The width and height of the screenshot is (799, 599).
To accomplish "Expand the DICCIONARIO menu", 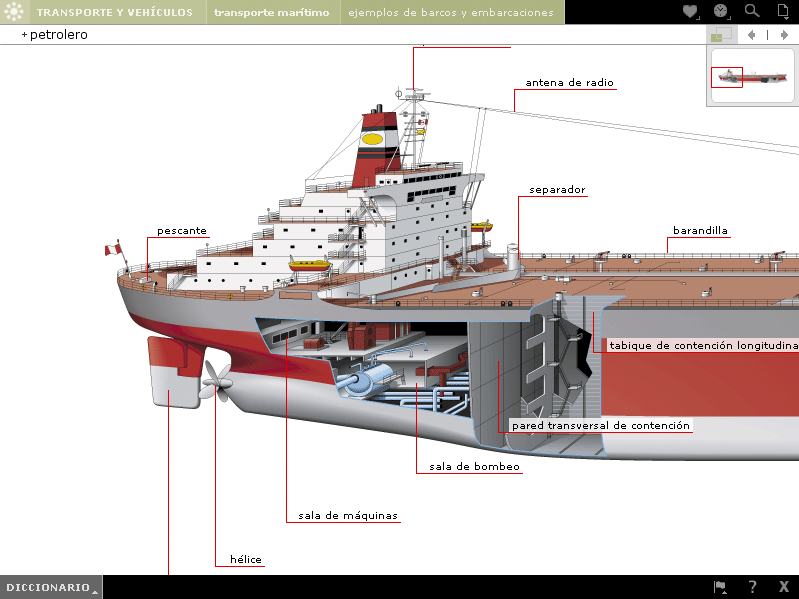I will click(x=51, y=588).
